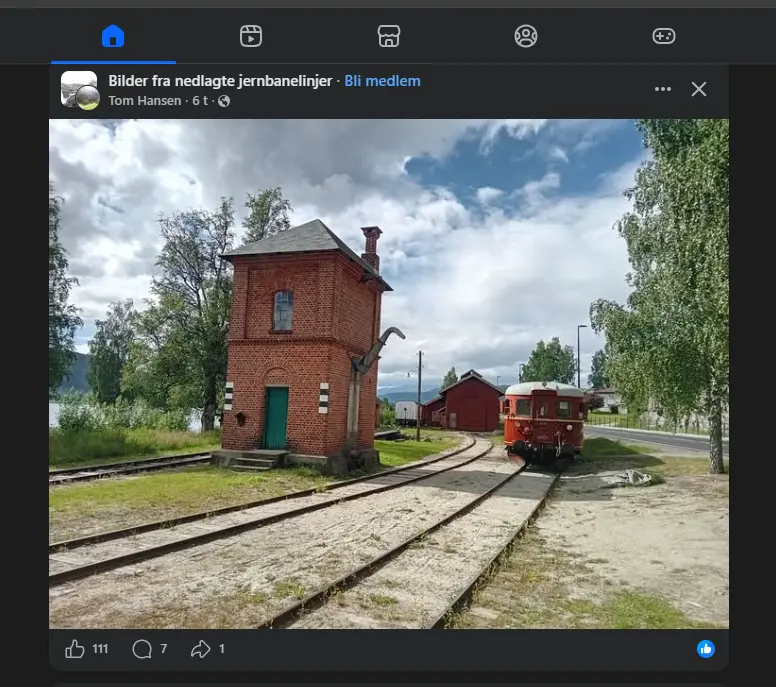Open comments with the speech bubble icon
The image size is (776, 687).
pyautogui.click(x=142, y=649)
